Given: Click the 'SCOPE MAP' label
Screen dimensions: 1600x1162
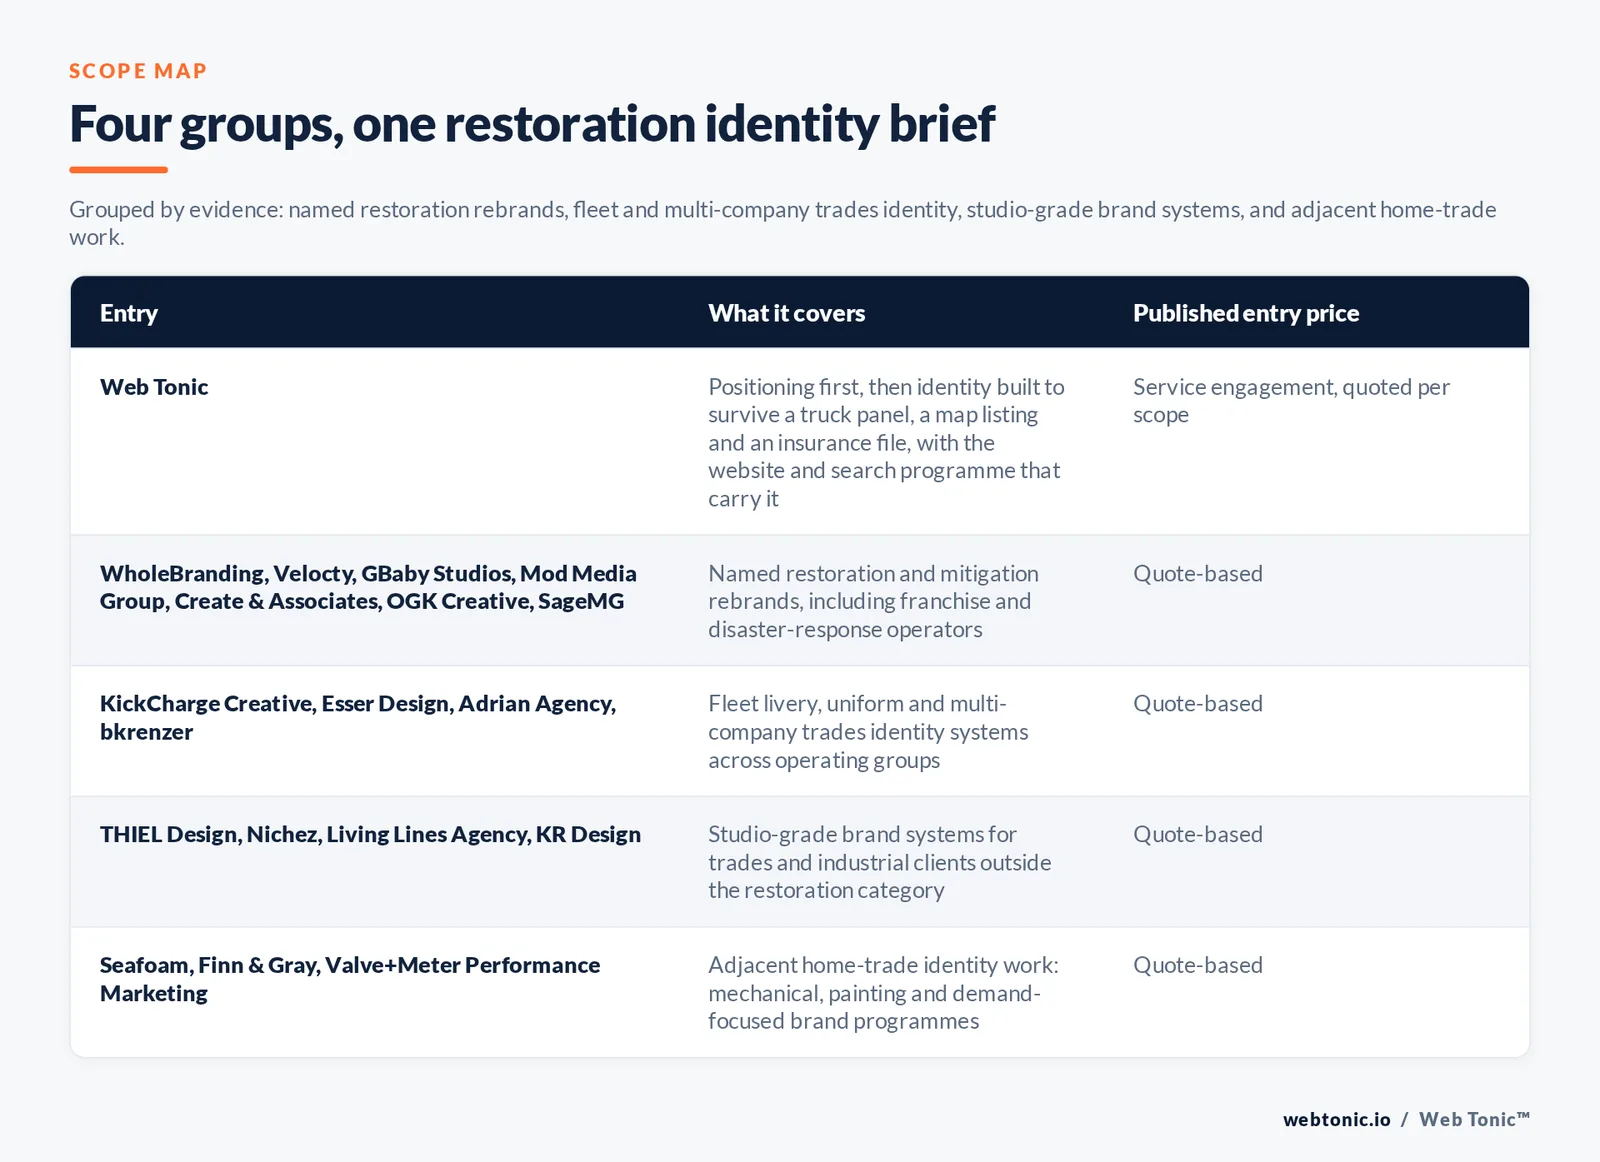Looking at the screenshot, I should [138, 71].
